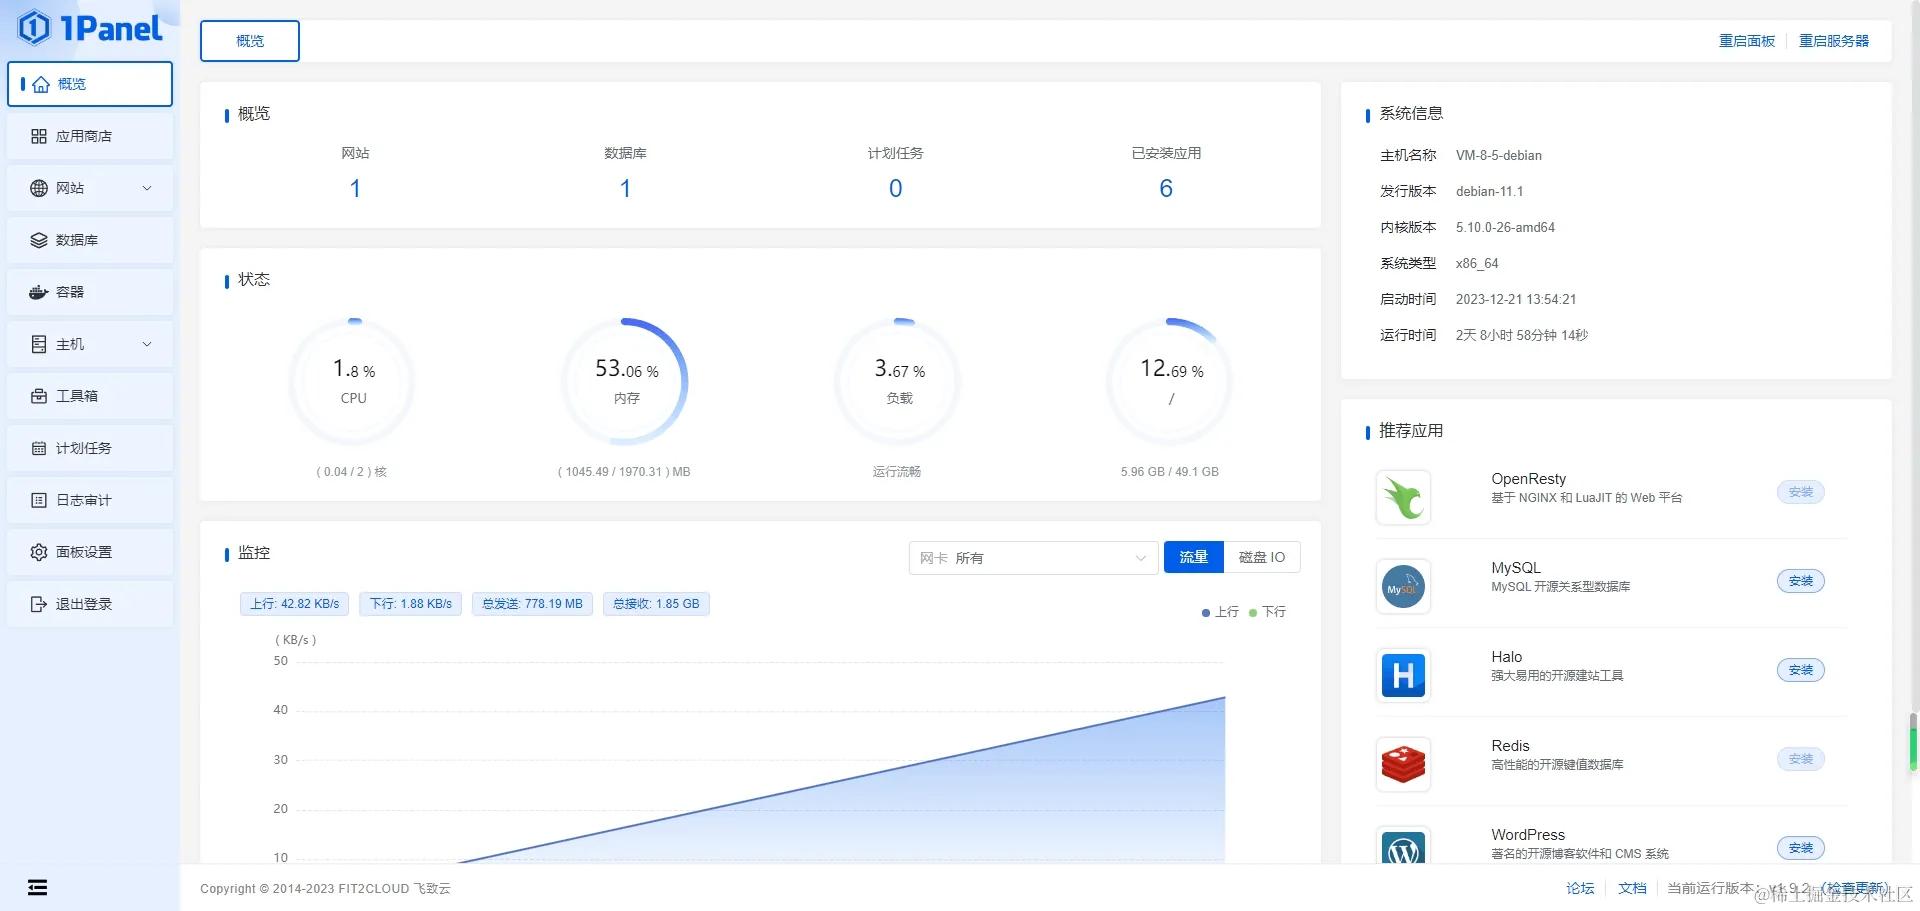Click the 日志审计 log icon
This screenshot has width=1920, height=911.
click(39, 500)
